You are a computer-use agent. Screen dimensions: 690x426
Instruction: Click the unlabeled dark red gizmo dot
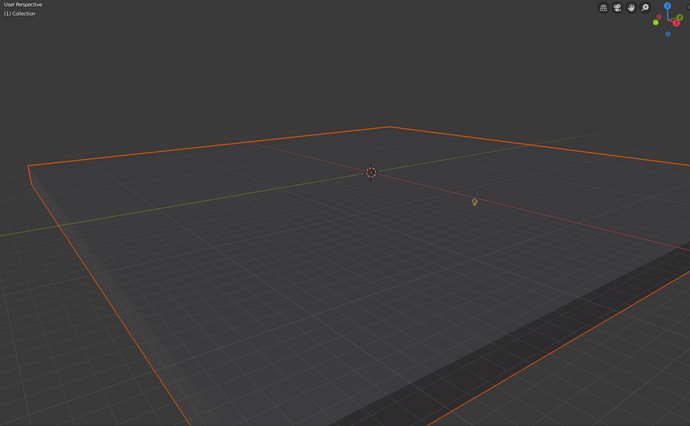[x=659, y=17]
